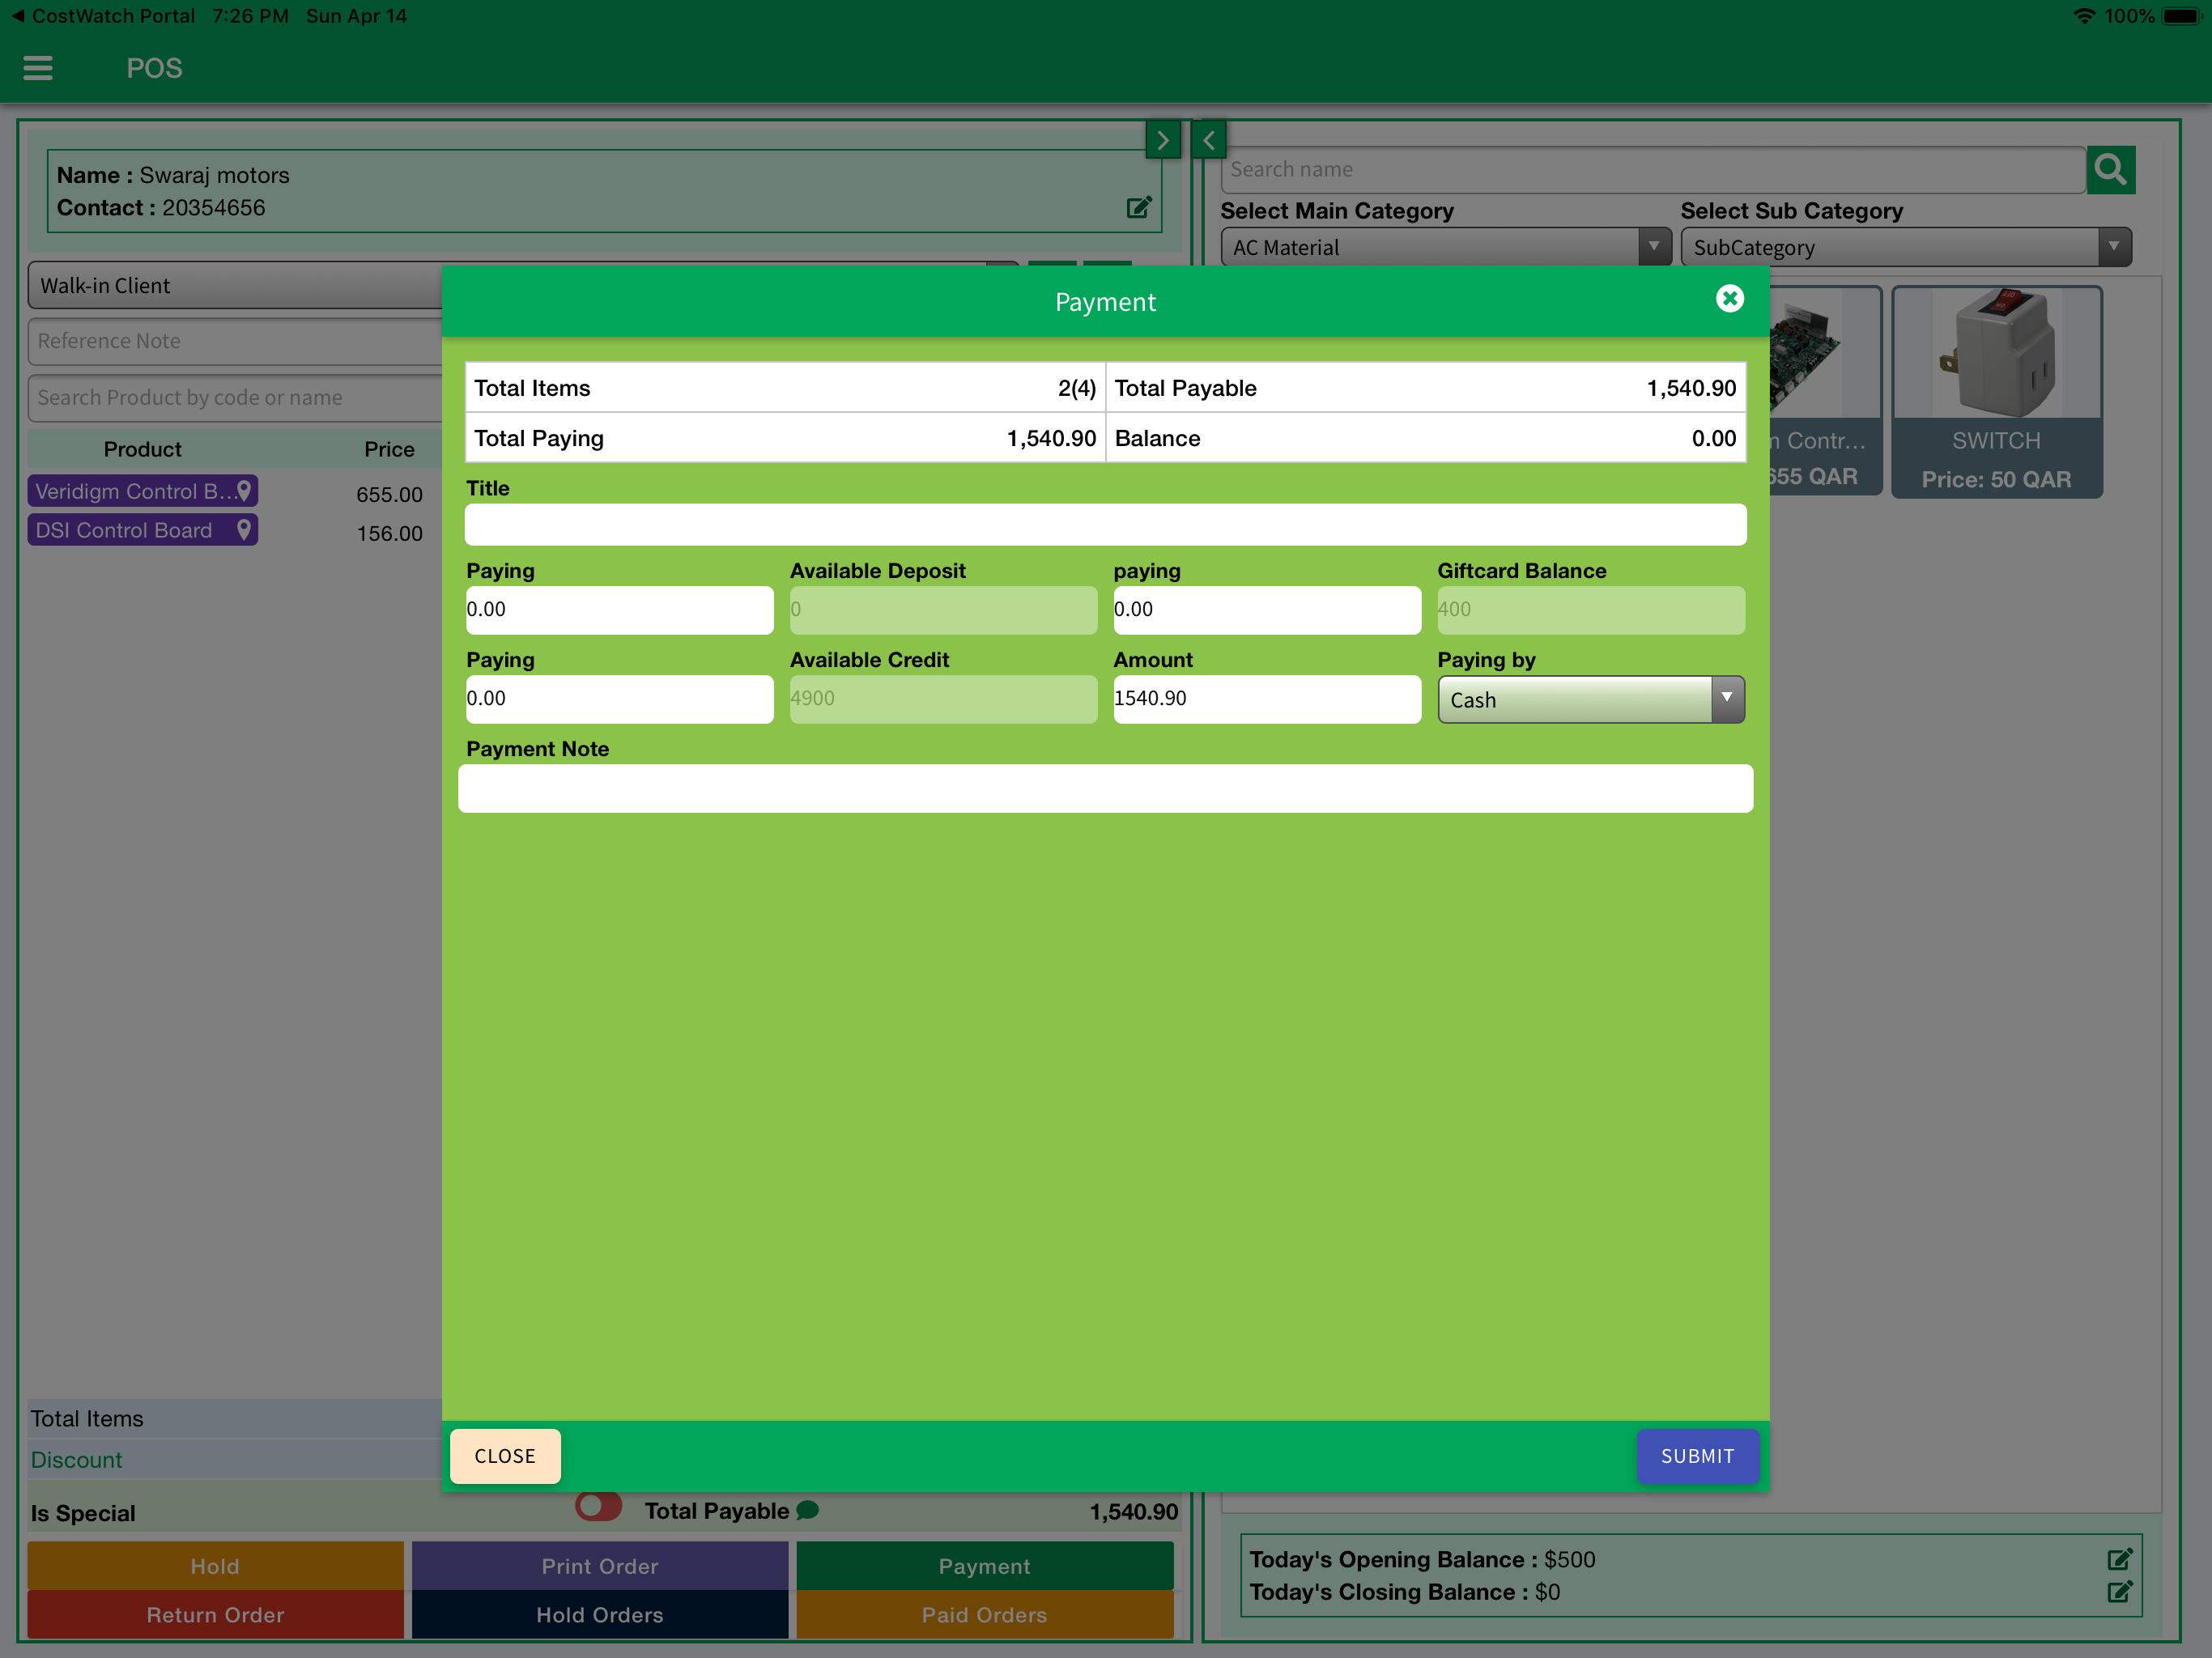Edit customer Swaraj motors details icon
This screenshot has width=2212, height=1658.
coord(1139,207)
